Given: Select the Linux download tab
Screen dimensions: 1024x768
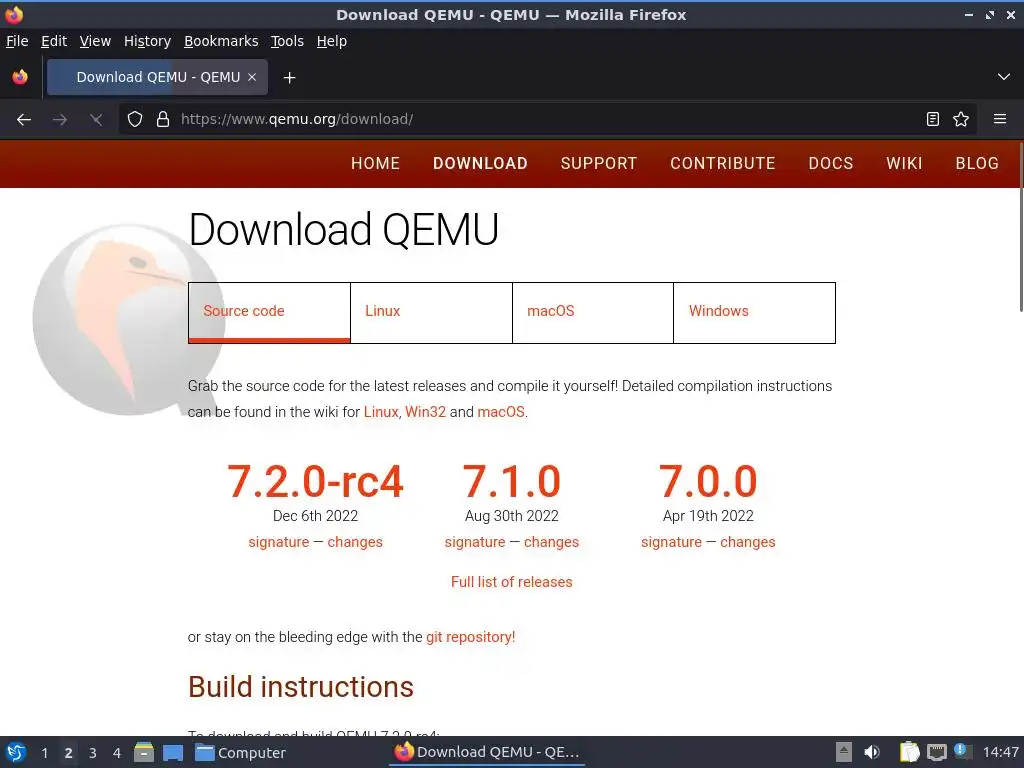Looking at the screenshot, I should click(432, 312).
